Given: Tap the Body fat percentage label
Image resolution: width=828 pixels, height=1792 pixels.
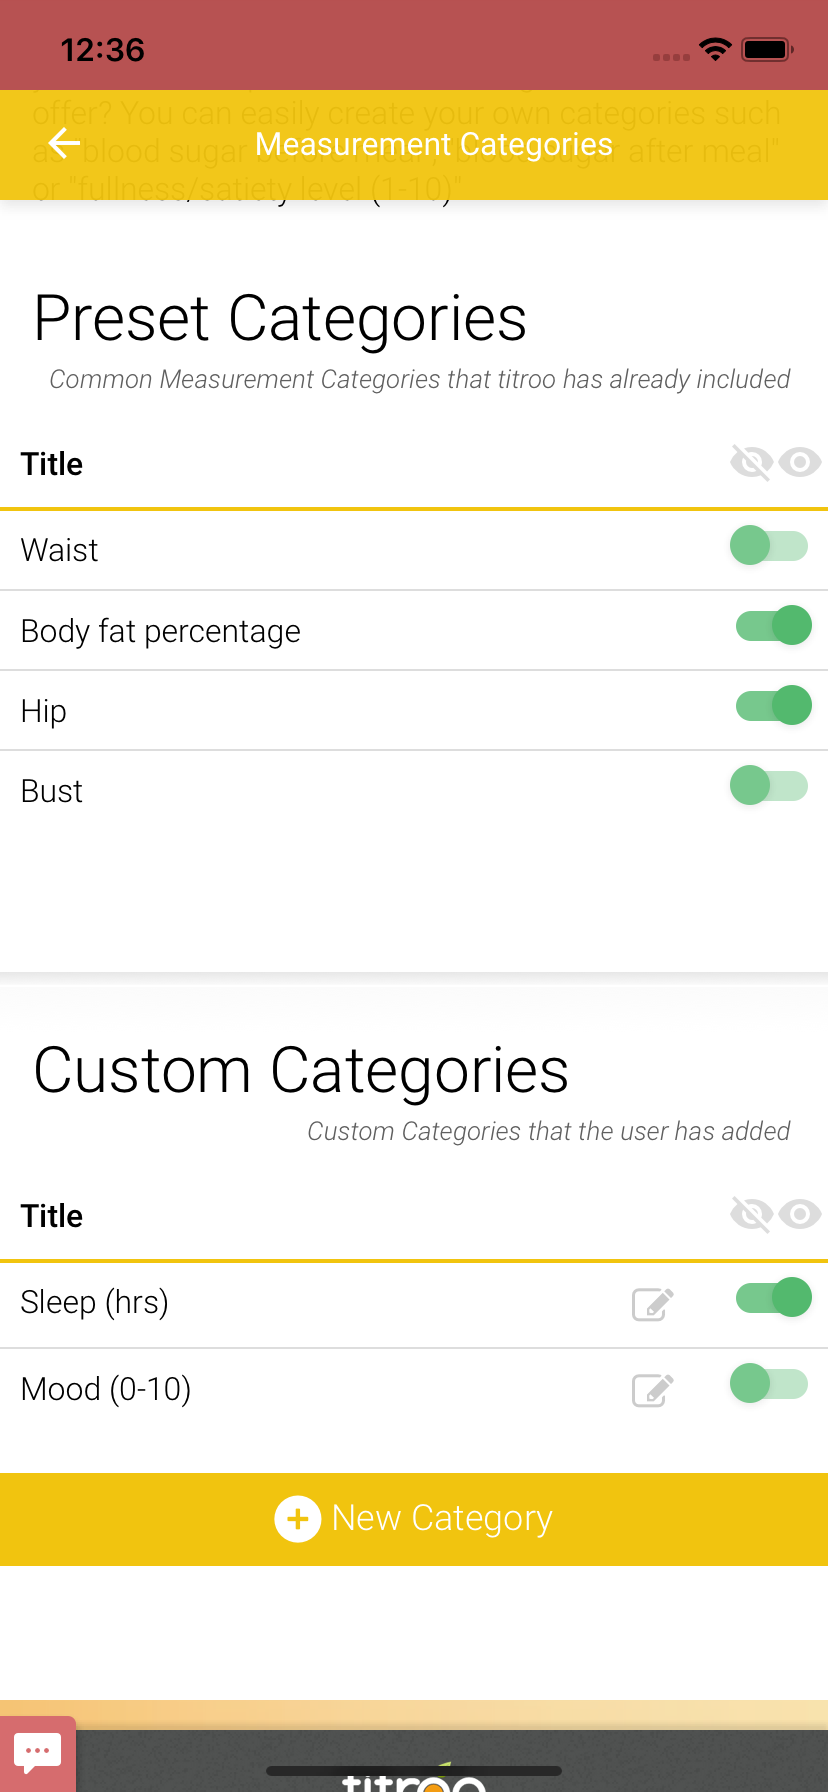Looking at the screenshot, I should tap(161, 631).
